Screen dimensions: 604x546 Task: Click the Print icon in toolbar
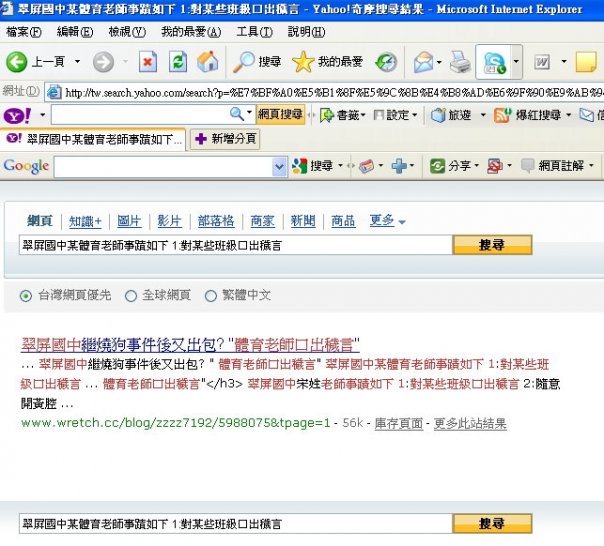459,62
